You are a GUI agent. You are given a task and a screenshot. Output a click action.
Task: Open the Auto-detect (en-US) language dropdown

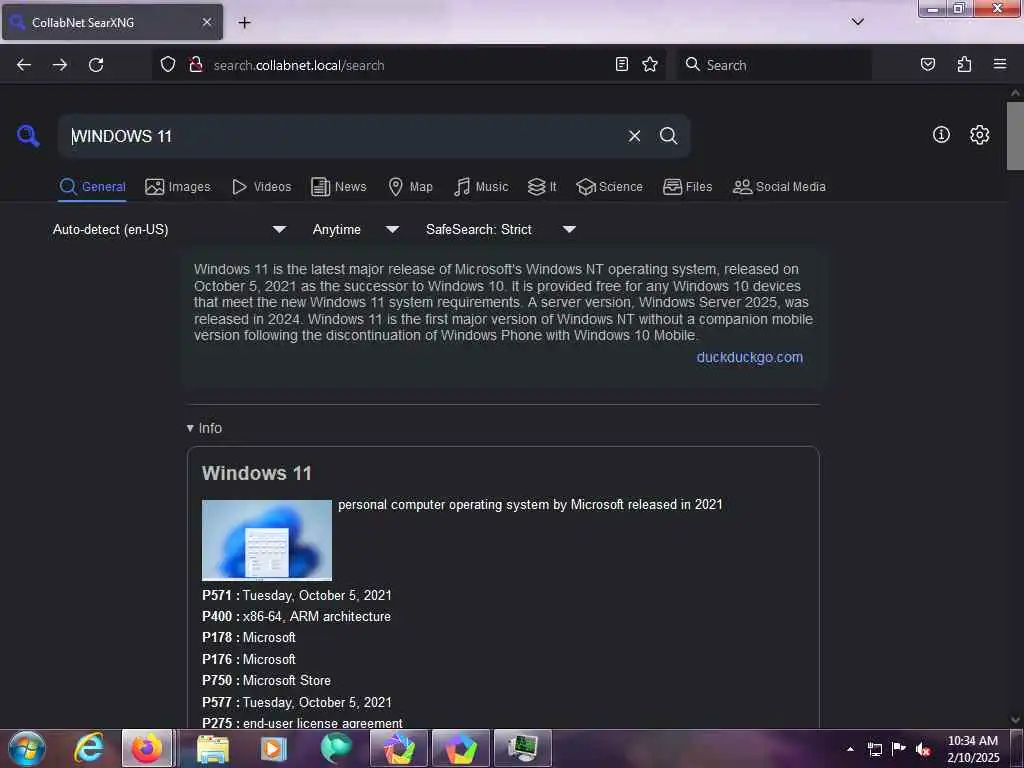click(x=169, y=229)
